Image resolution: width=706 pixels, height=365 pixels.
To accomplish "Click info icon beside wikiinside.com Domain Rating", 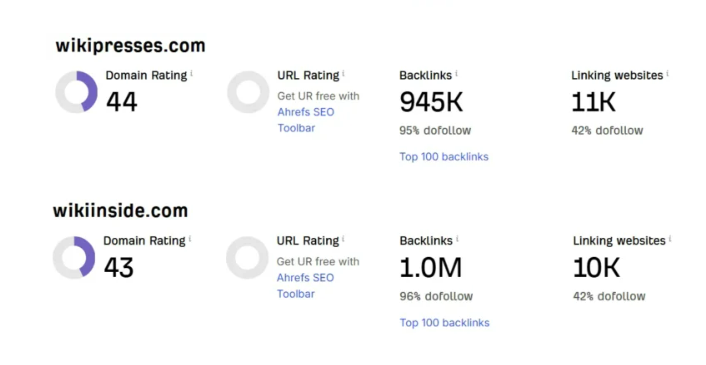I will pos(190,239).
